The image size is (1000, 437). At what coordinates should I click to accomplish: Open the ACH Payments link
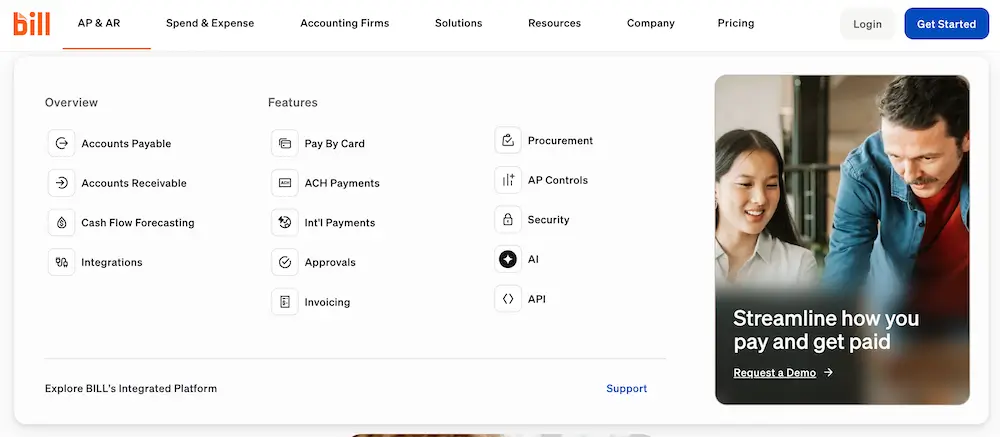point(342,183)
